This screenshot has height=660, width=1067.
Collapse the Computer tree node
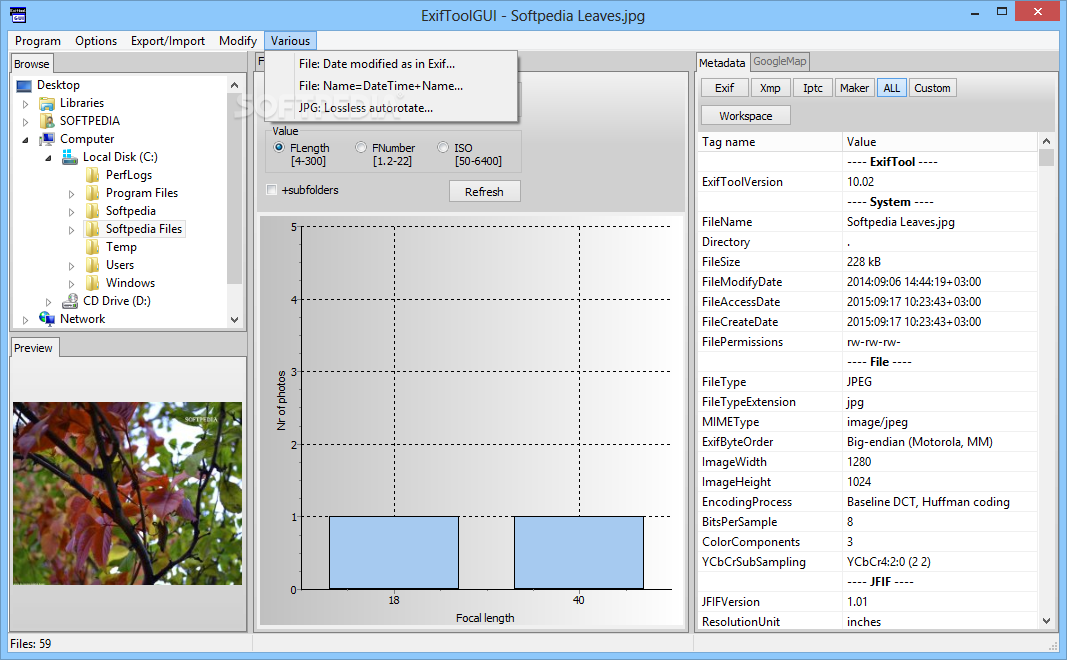[26, 140]
